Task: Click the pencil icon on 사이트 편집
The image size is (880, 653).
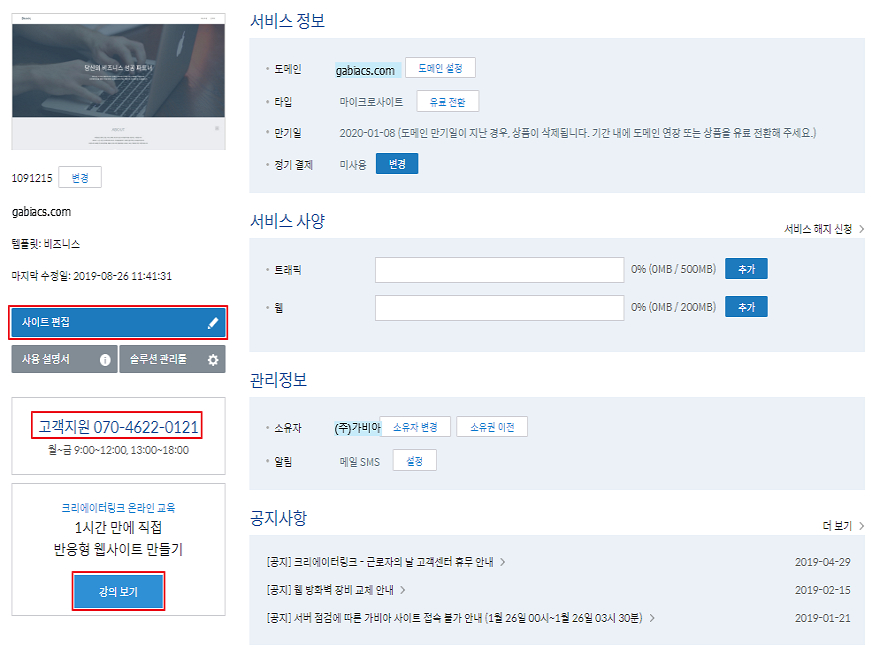Action: tap(213, 323)
